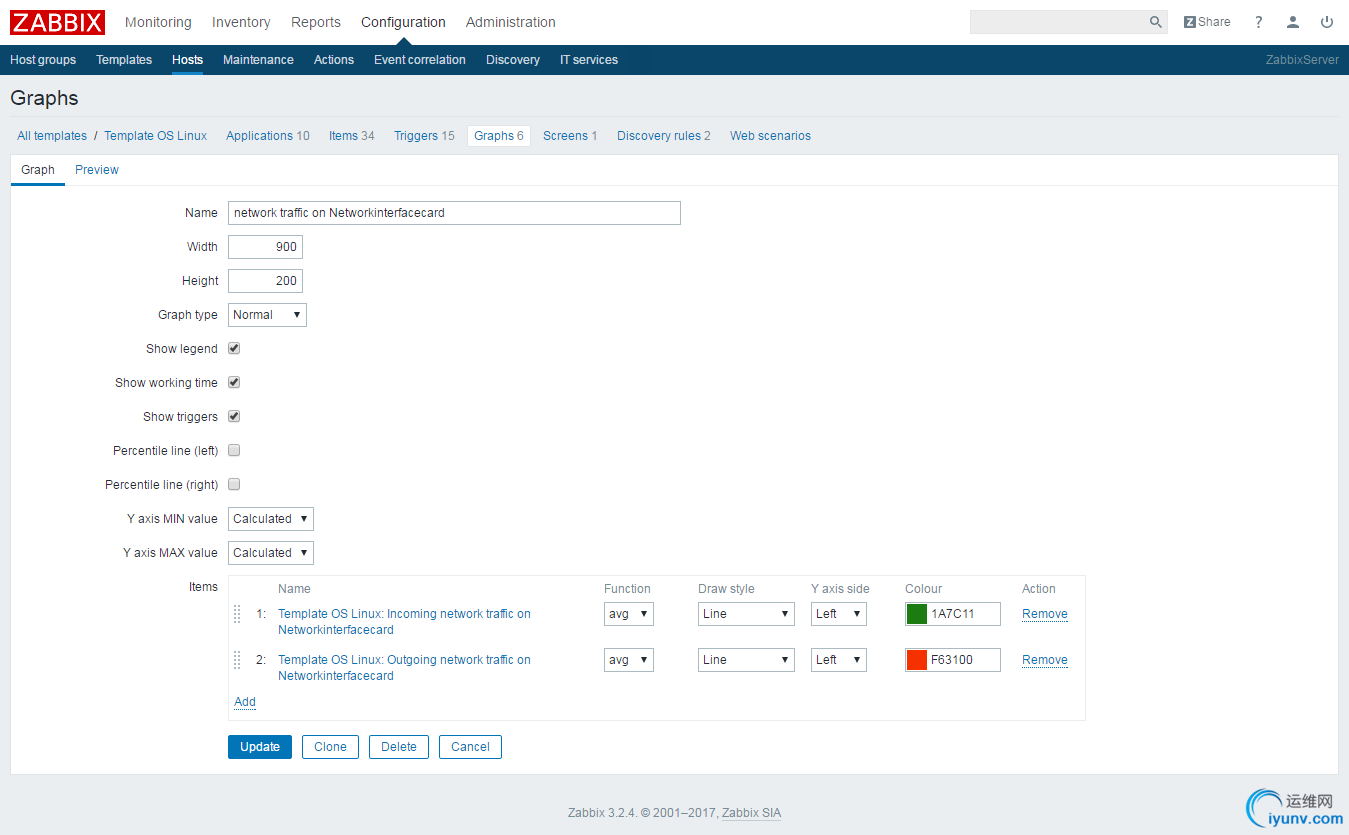Open the Discovery rules 2 link

pos(664,136)
